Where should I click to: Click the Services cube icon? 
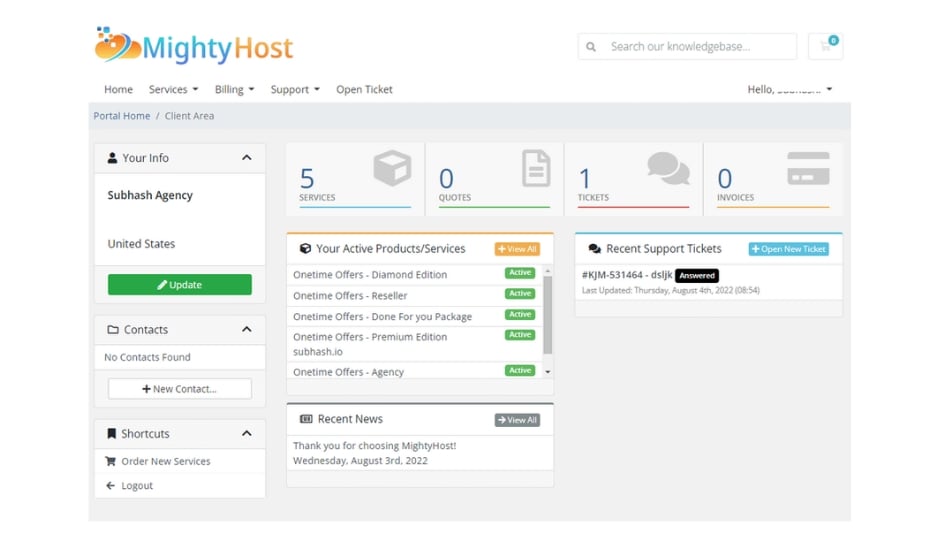(x=392, y=168)
